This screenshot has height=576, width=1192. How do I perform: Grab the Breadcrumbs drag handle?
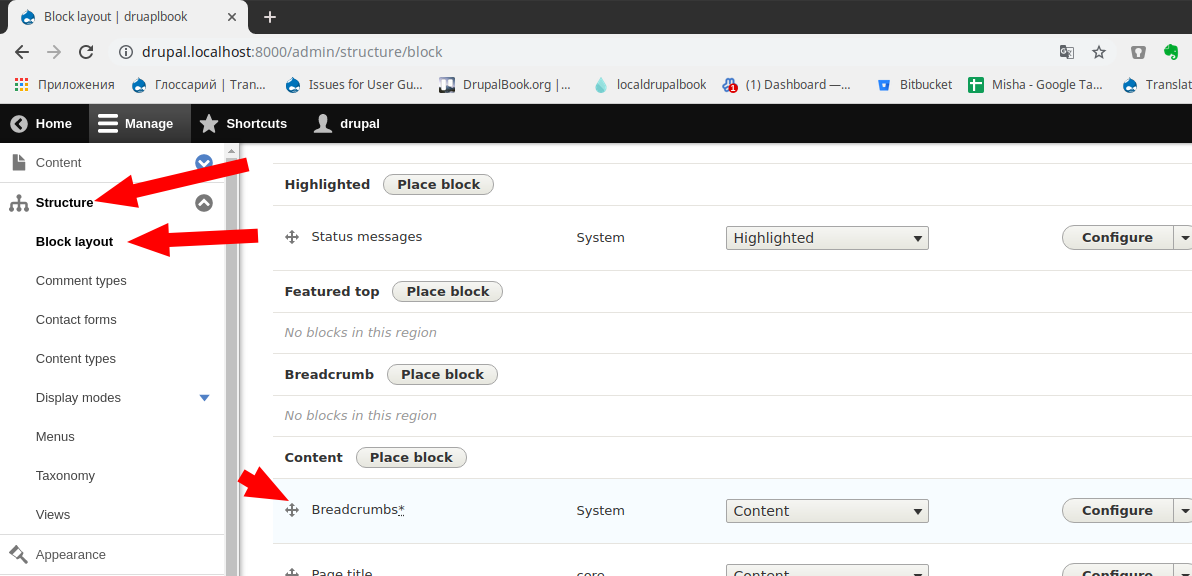(x=292, y=510)
